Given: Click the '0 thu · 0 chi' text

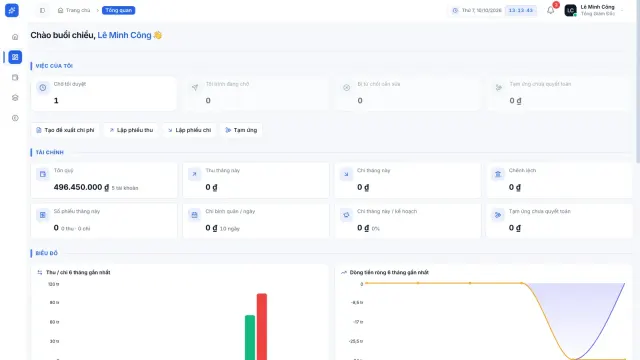Looking at the screenshot, I should coord(76,229).
